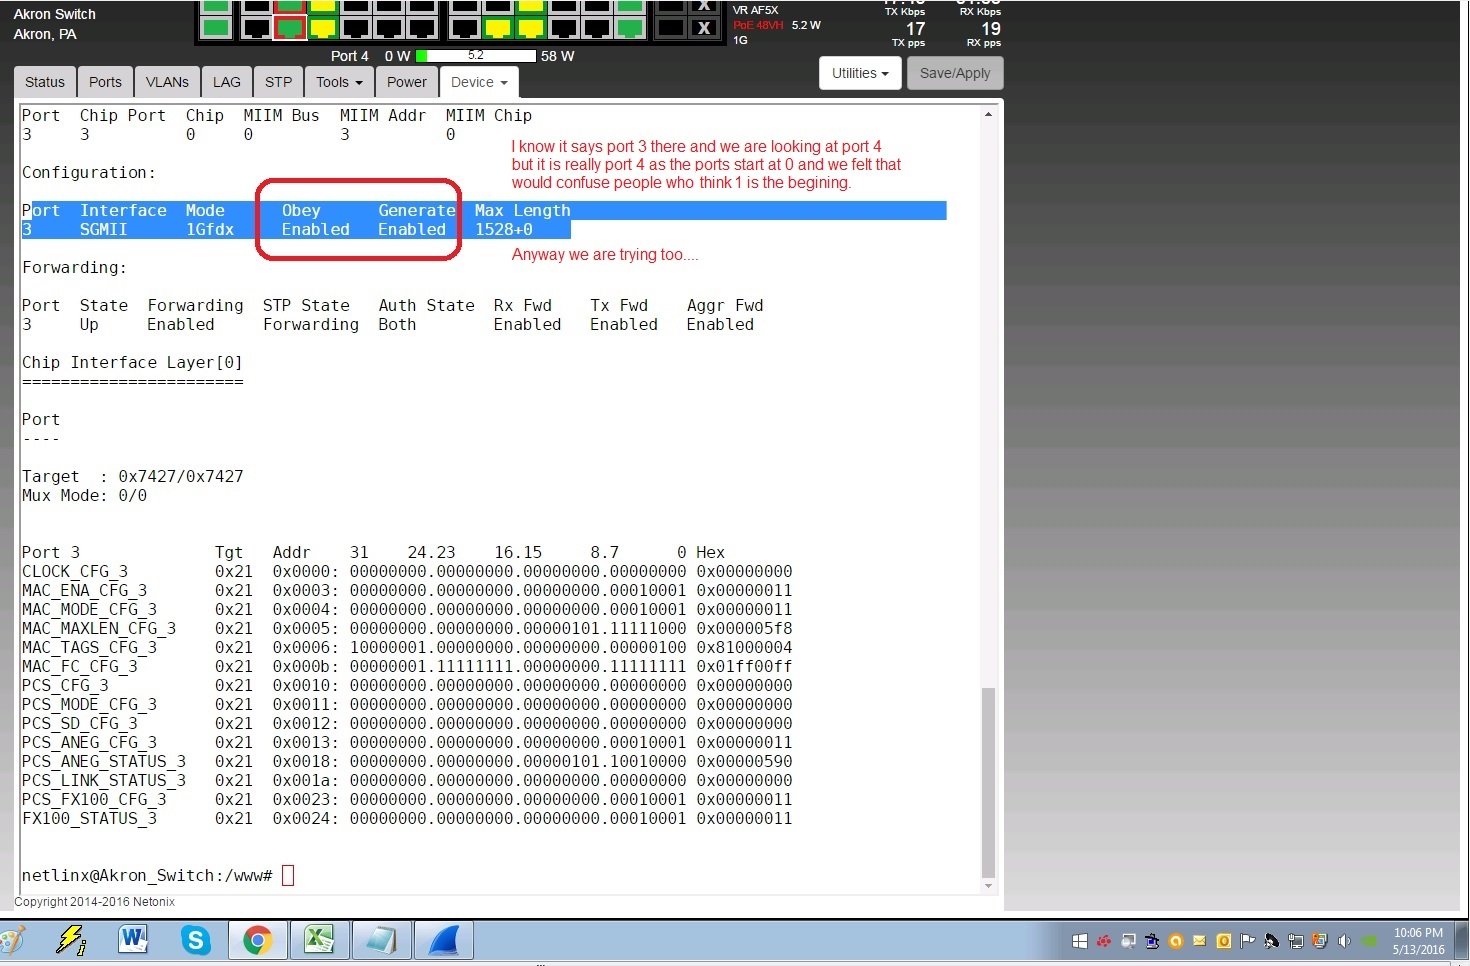Select the STP tab
Image resolution: width=1470 pixels, height=966 pixels.
279,82
